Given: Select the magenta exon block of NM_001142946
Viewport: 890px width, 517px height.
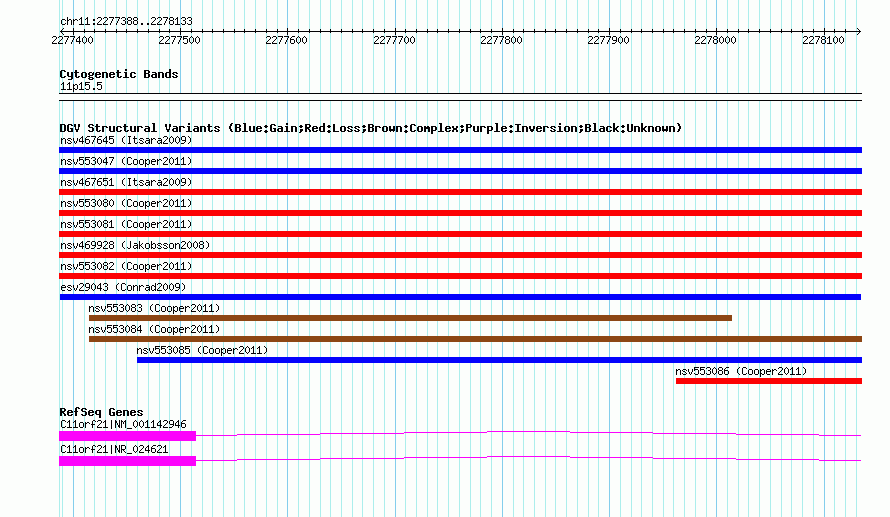Looking at the screenshot, I should coord(128,436).
